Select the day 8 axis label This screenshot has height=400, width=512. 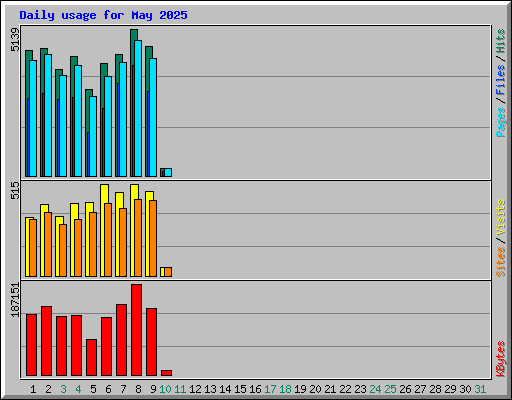tap(138, 389)
